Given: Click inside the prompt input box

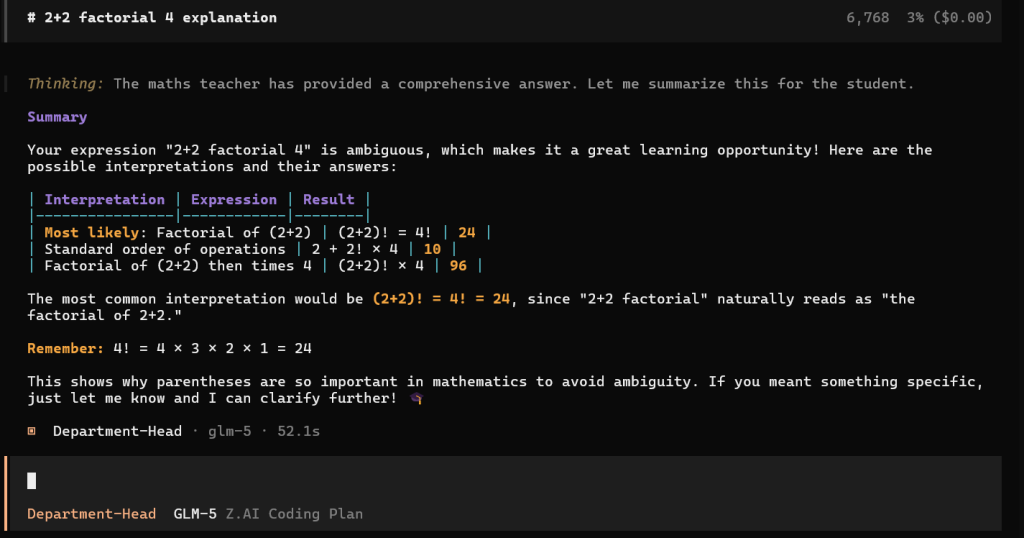Looking at the screenshot, I should (x=500, y=481).
